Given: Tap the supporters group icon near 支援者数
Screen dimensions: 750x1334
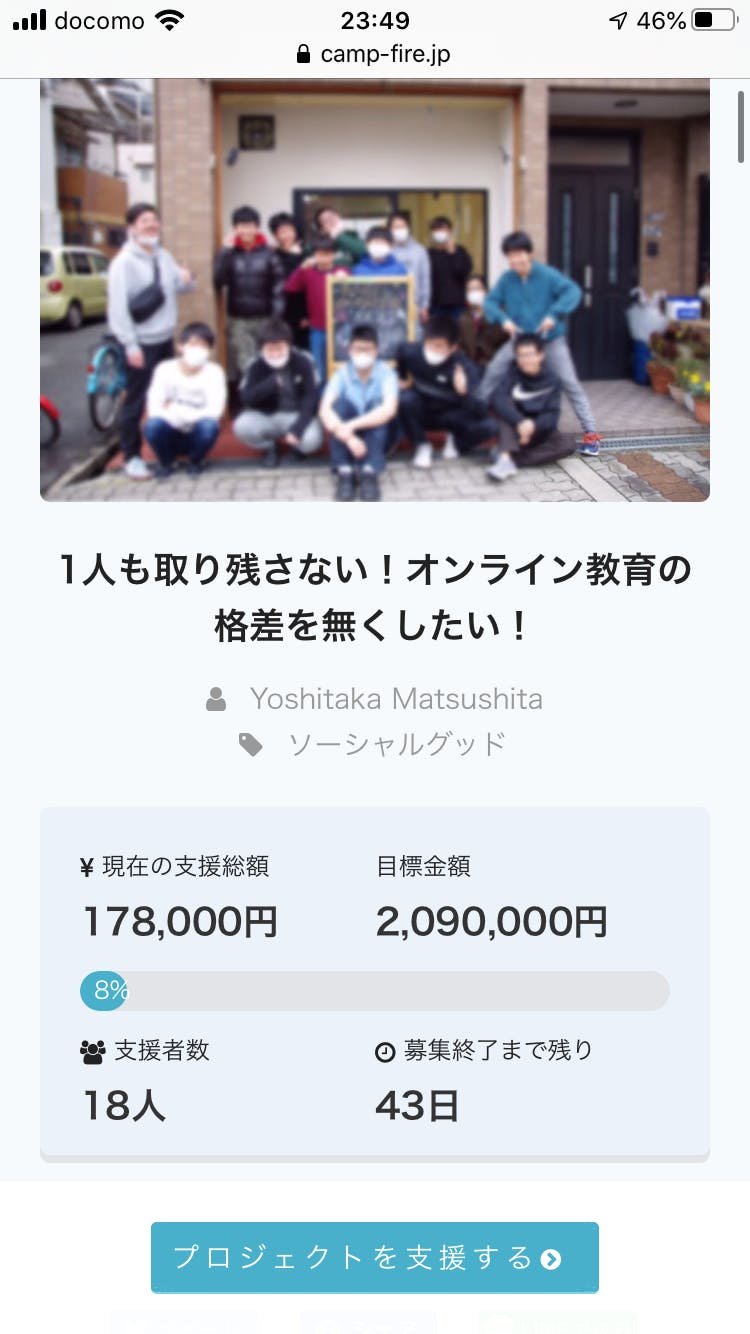Looking at the screenshot, I should coord(92,1051).
